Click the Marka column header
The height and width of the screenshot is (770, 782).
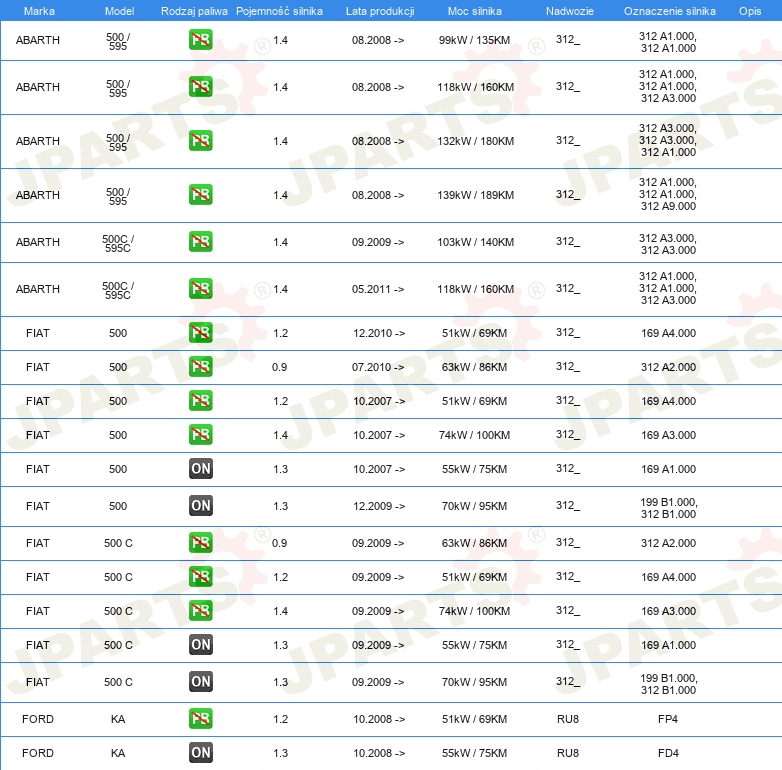pyautogui.click(x=39, y=11)
